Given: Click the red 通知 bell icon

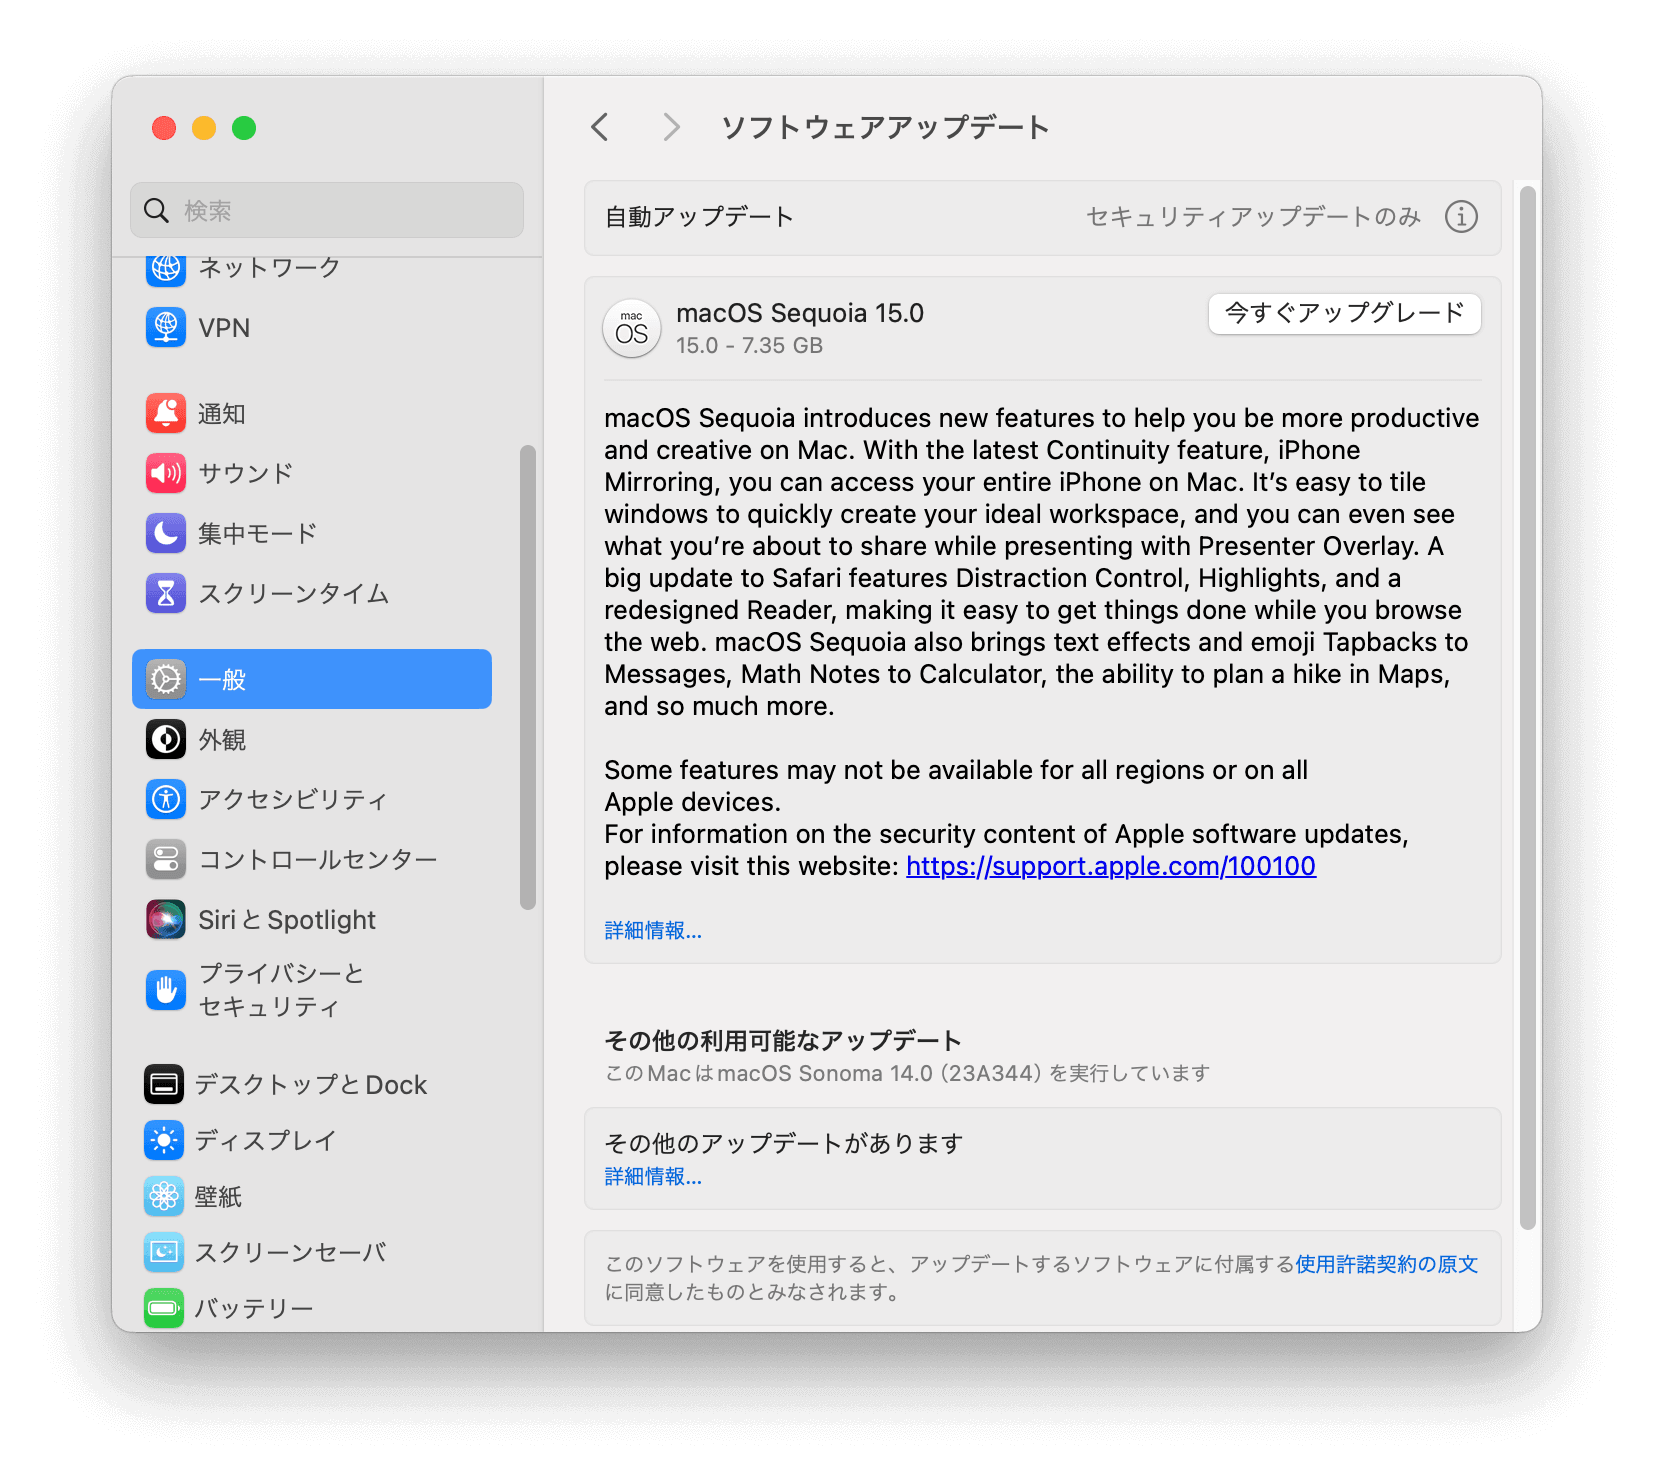Looking at the screenshot, I should 166,413.
